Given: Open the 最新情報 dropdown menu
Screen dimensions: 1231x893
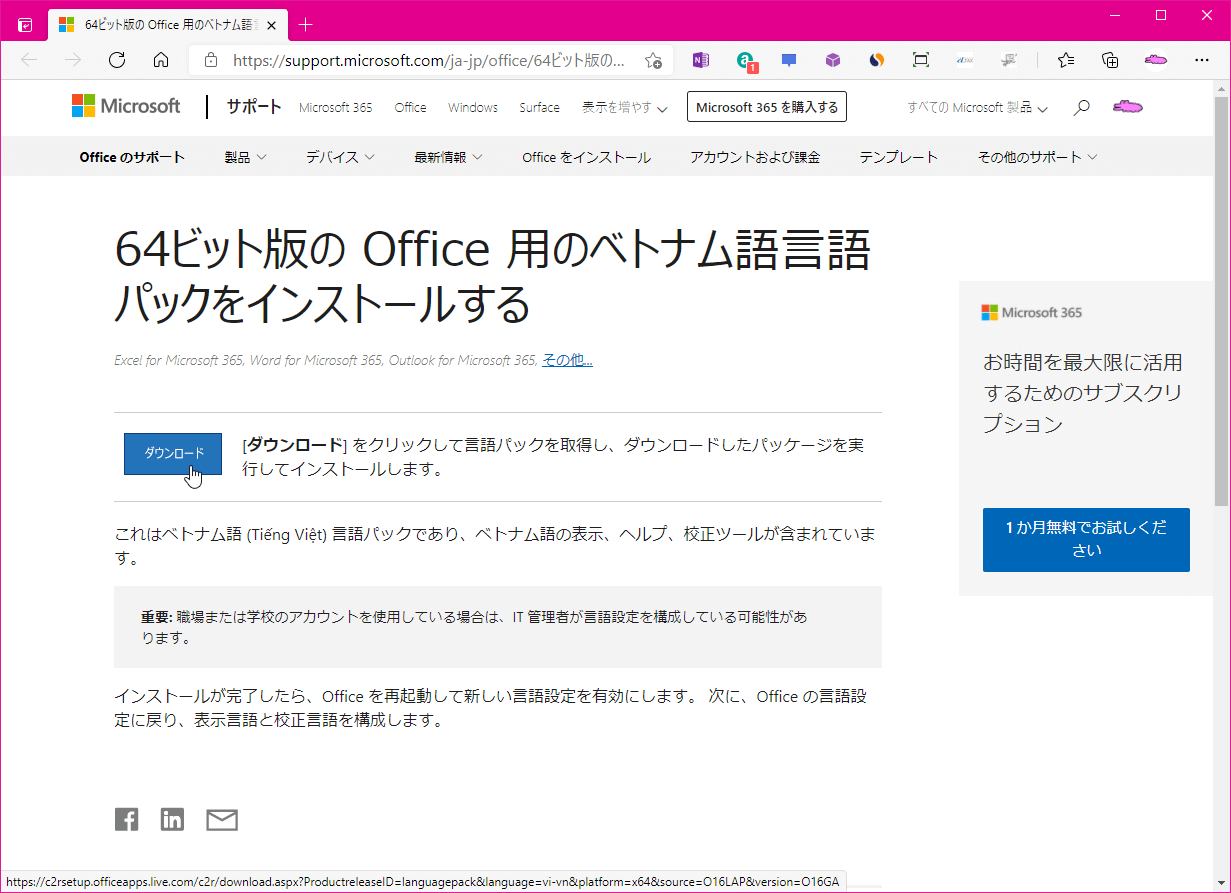Looking at the screenshot, I should coord(448,157).
